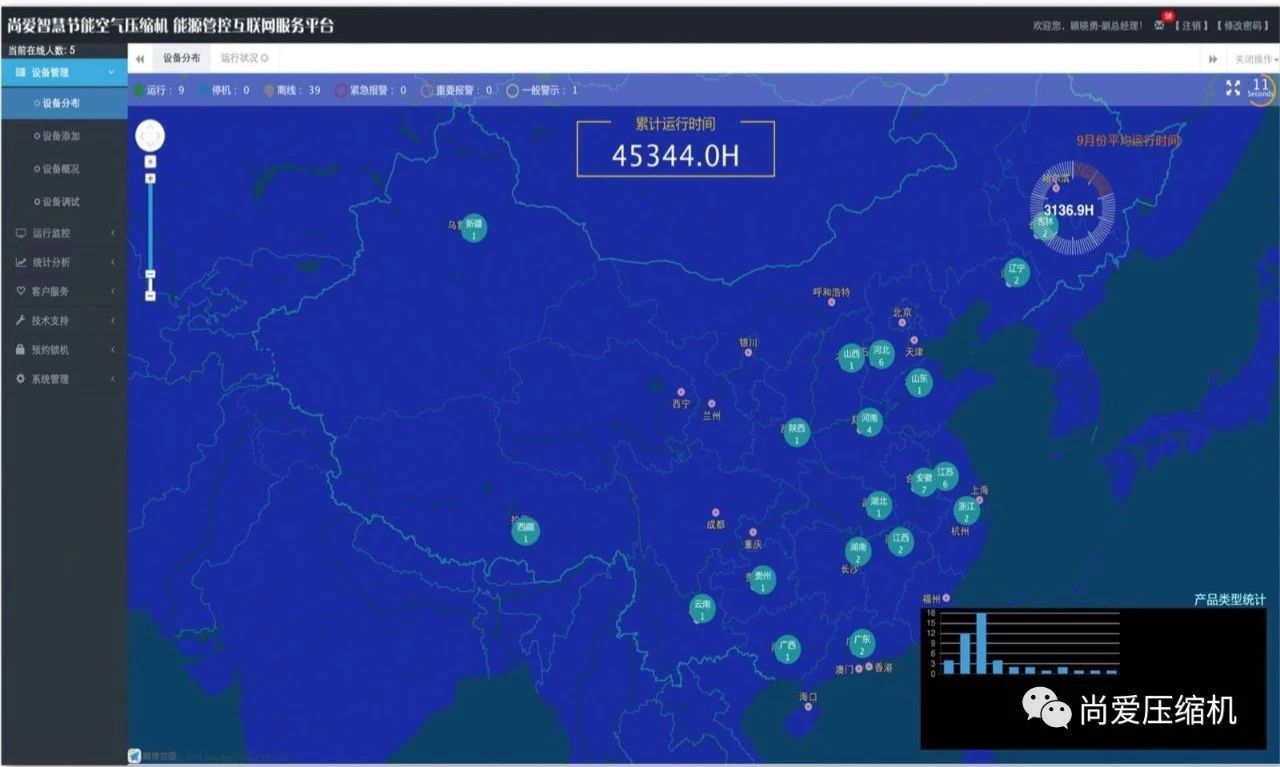The height and width of the screenshot is (767, 1280).
Task: Click the map pan direction control
Action: 150,135
